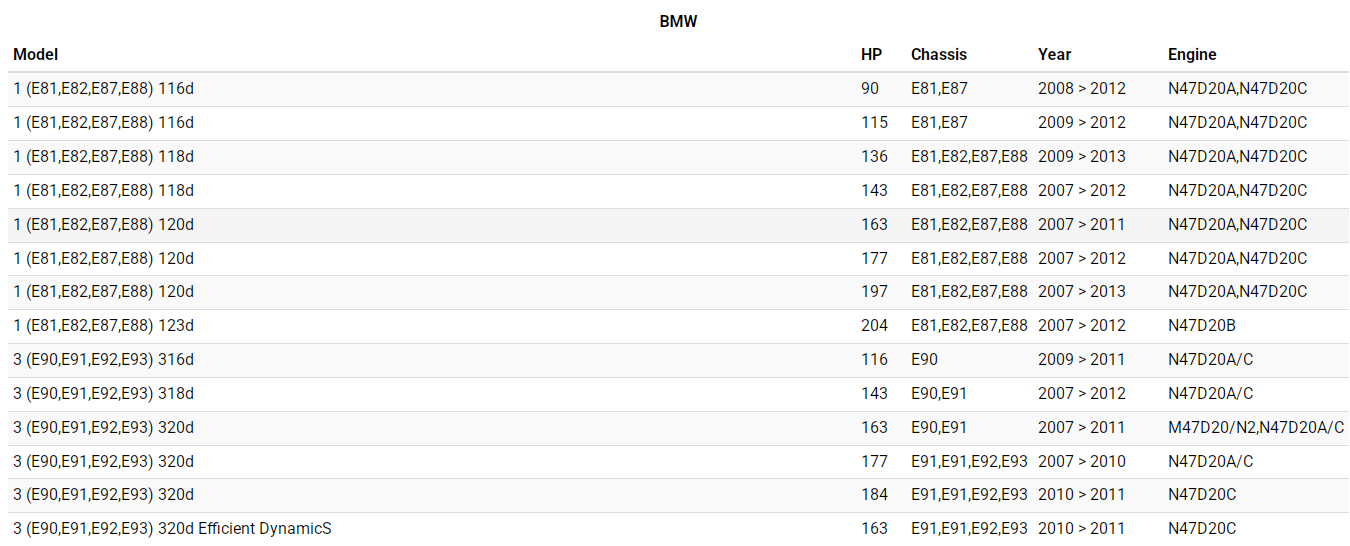Image resolution: width=1350 pixels, height=546 pixels.
Task: Click the E90 chassis cell for 316d
Action: point(924,360)
